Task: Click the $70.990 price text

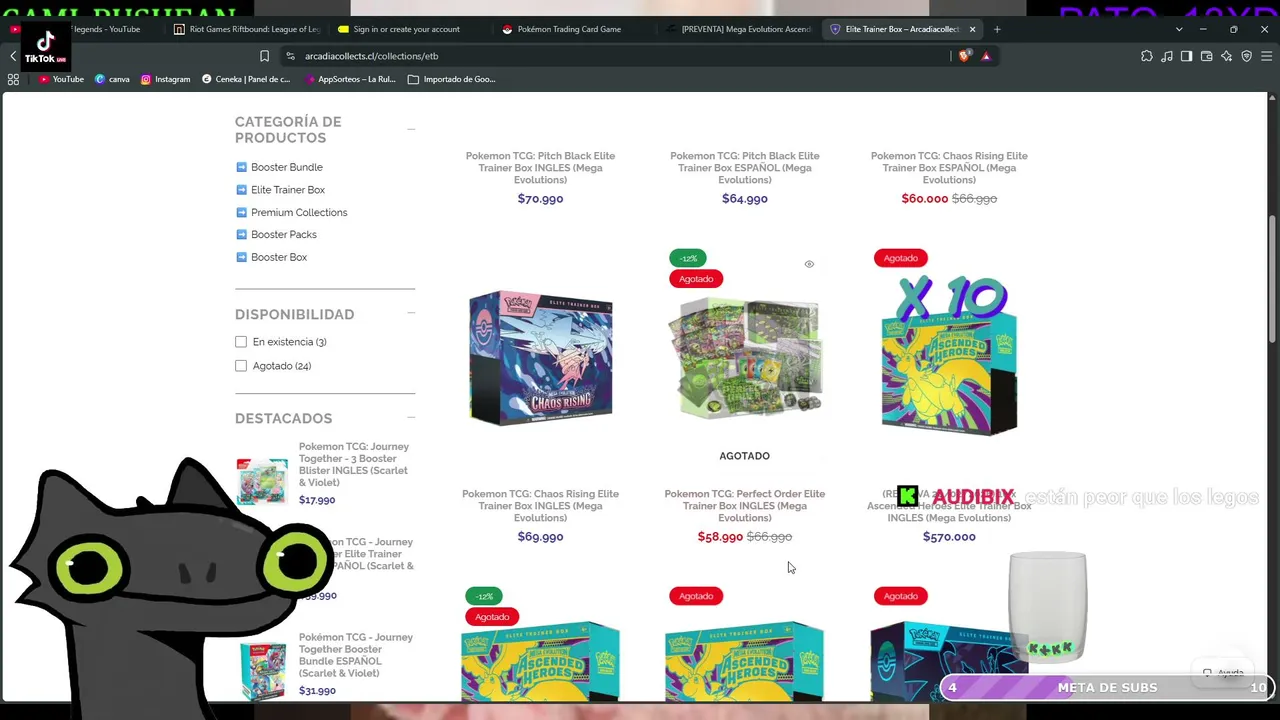Action: tap(540, 199)
